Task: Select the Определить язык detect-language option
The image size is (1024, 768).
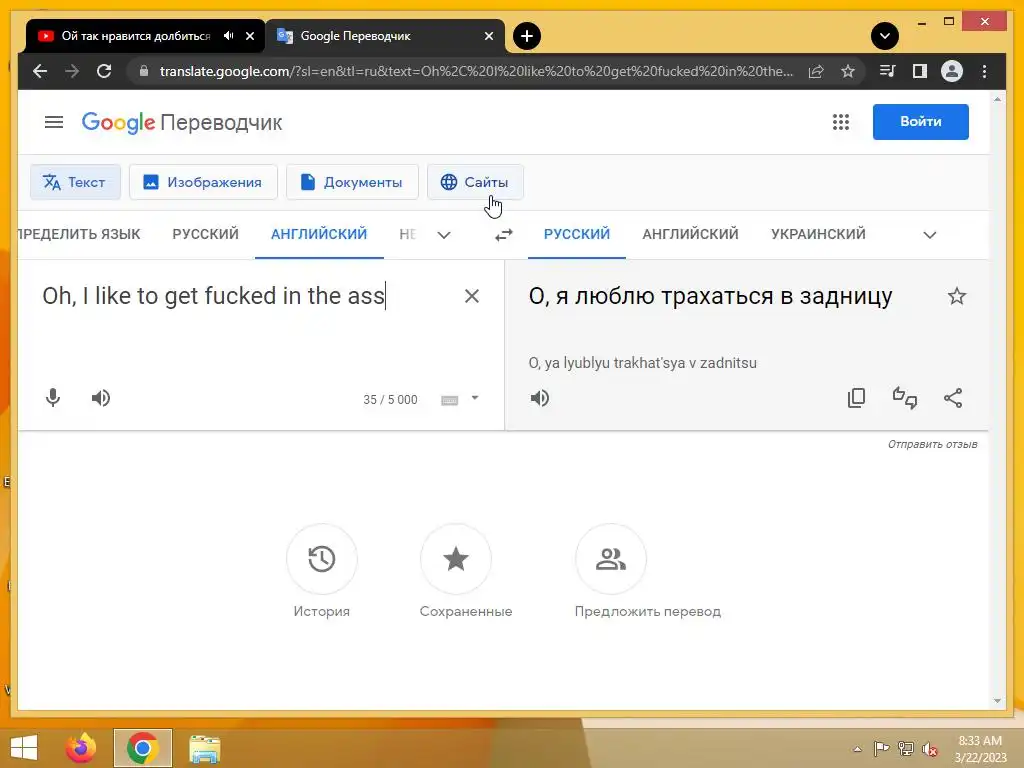Action: (x=79, y=234)
